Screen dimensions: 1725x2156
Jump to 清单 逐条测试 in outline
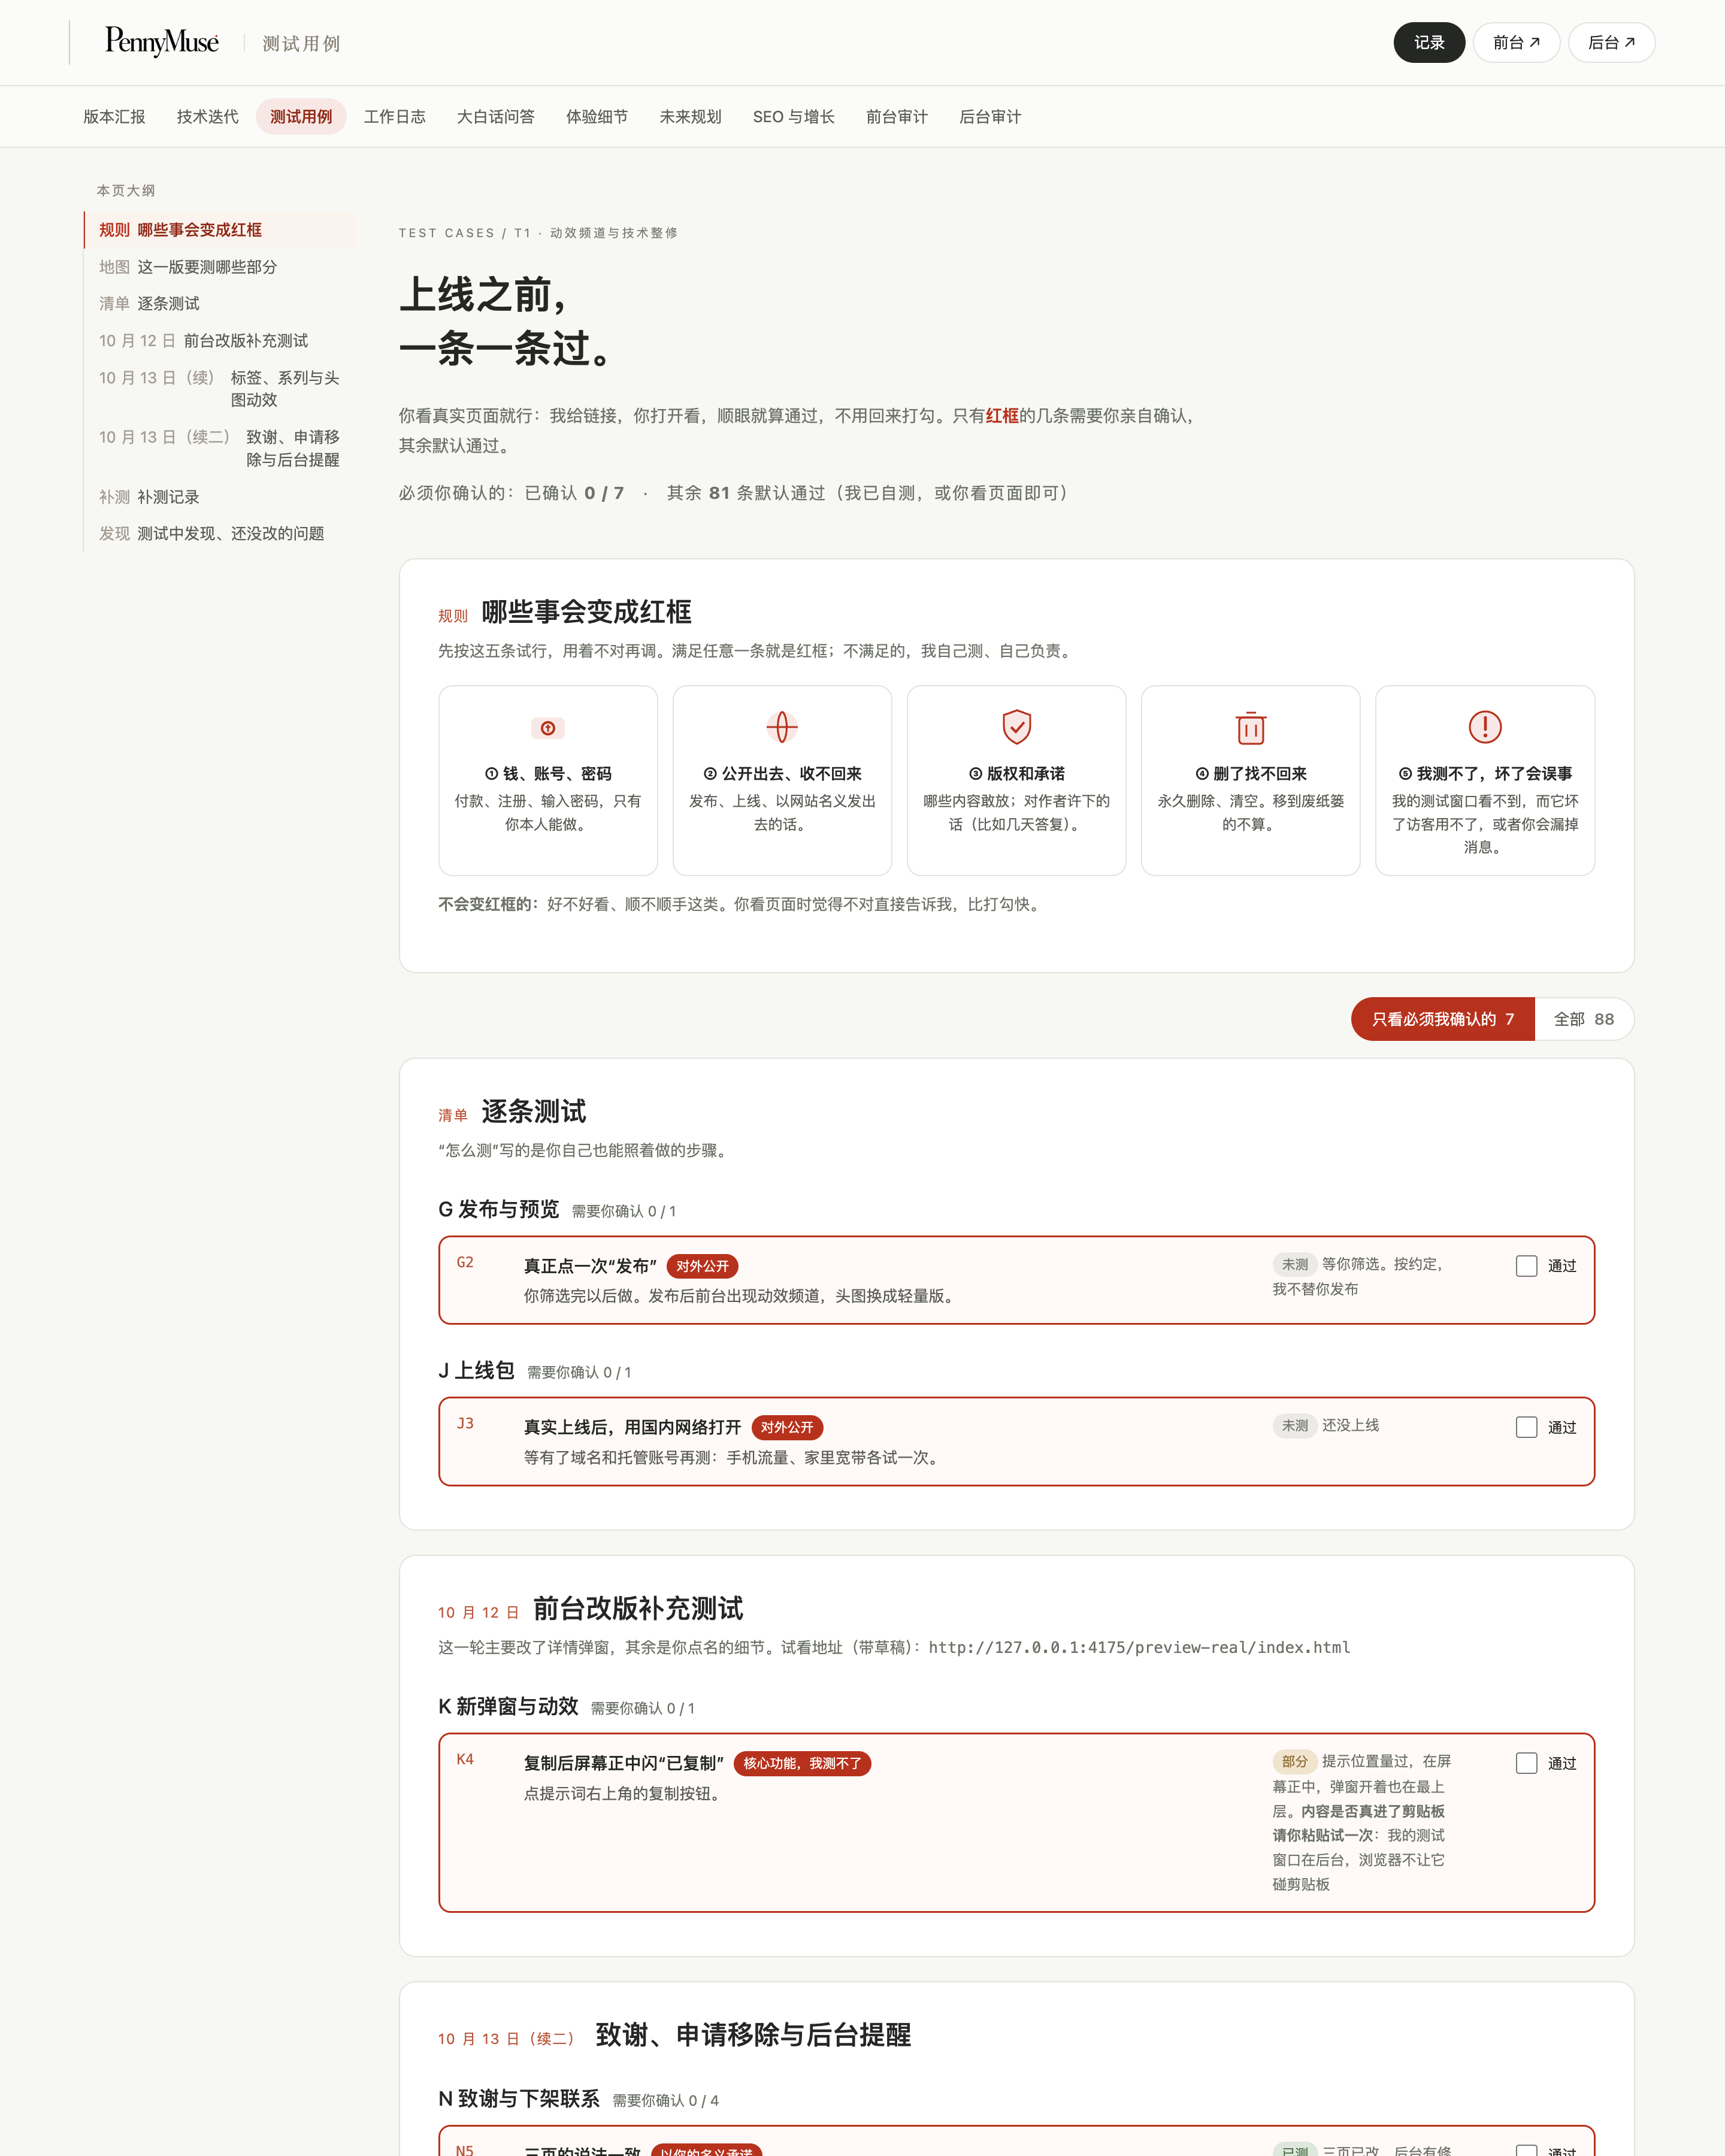[x=220, y=303]
